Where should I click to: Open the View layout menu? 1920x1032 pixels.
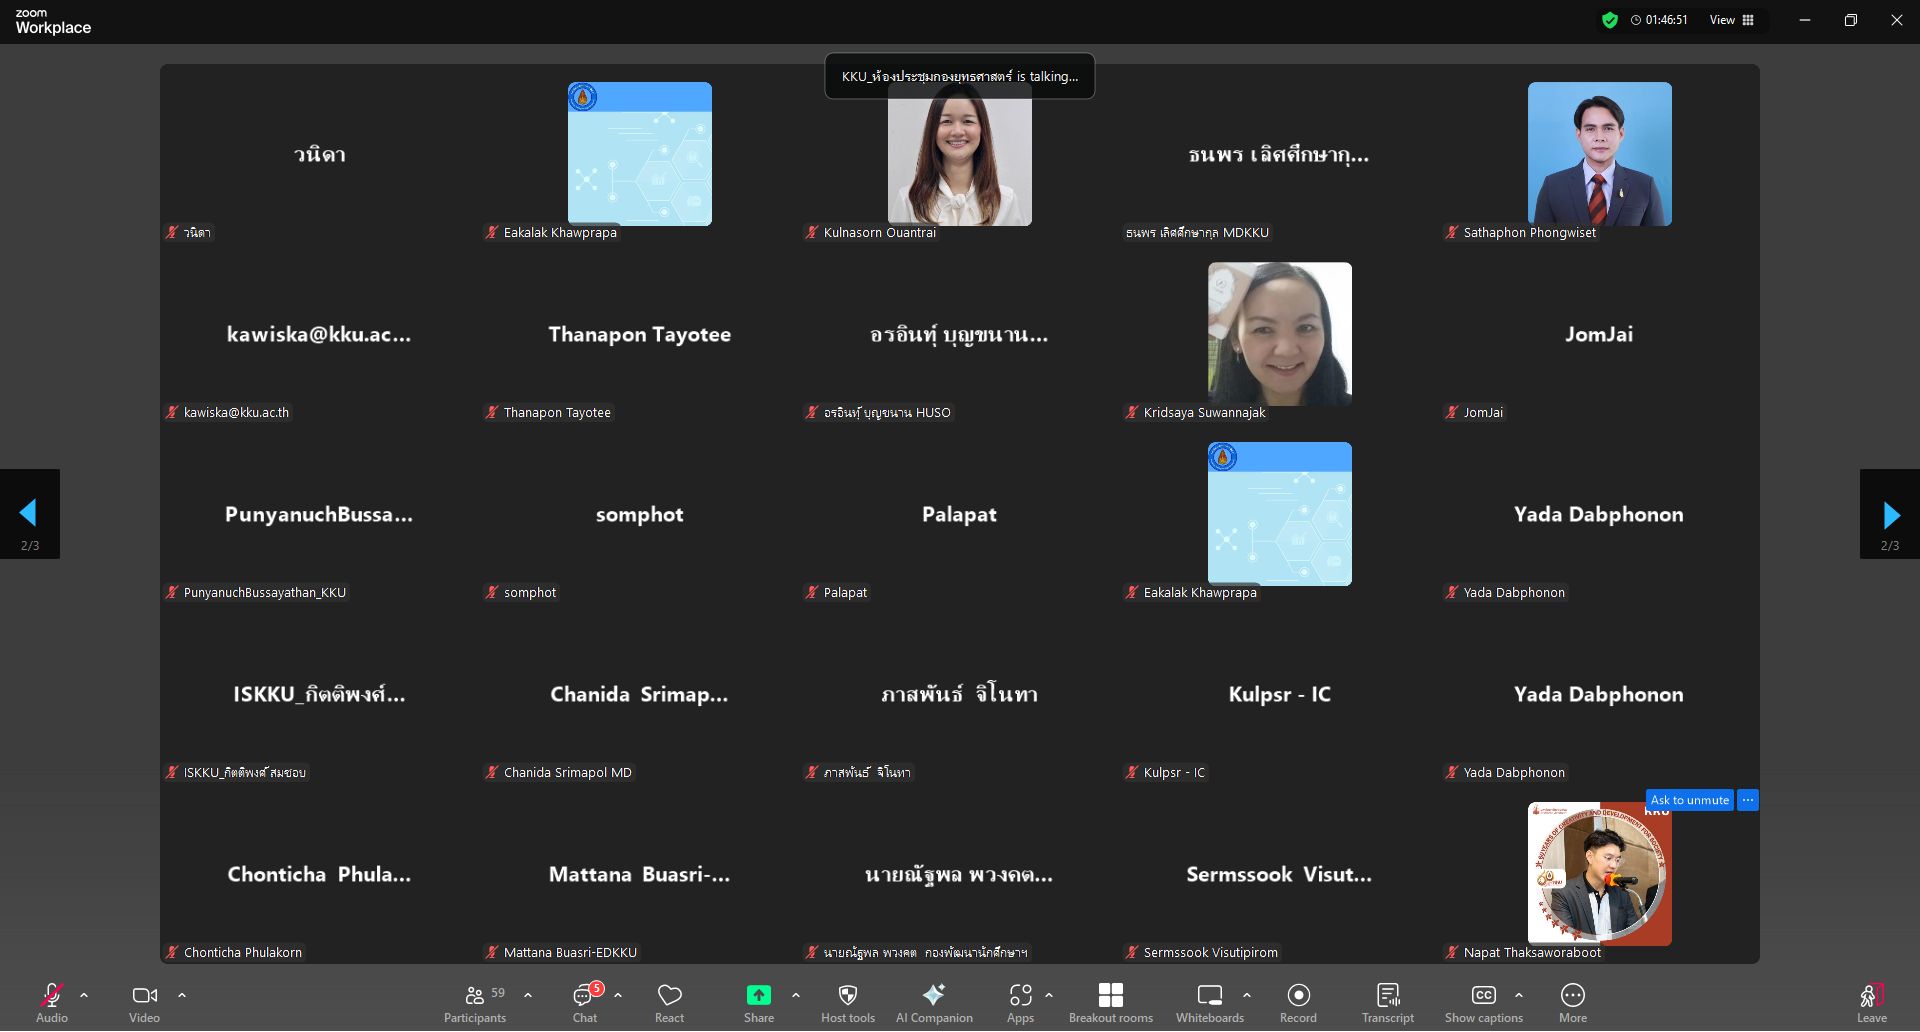point(1732,20)
